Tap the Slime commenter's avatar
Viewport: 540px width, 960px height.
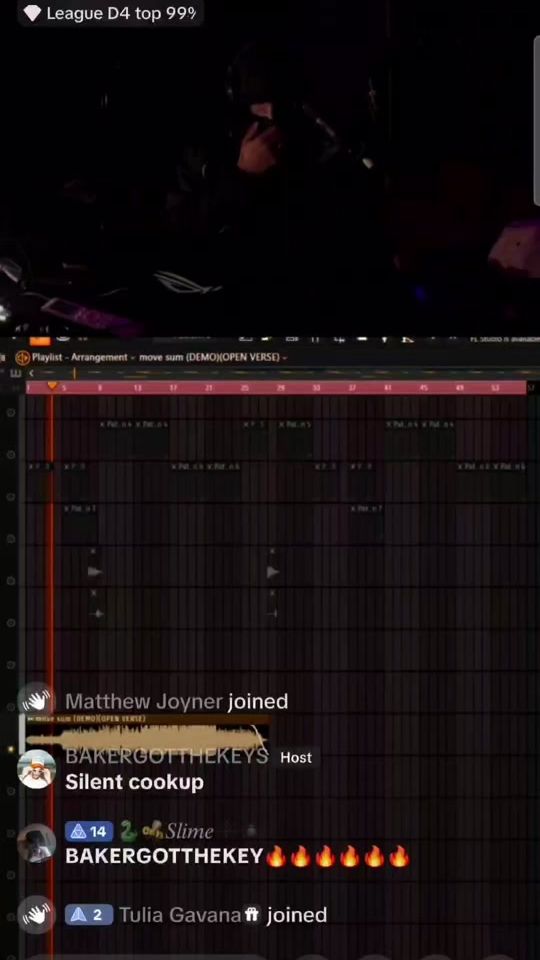(37, 842)
